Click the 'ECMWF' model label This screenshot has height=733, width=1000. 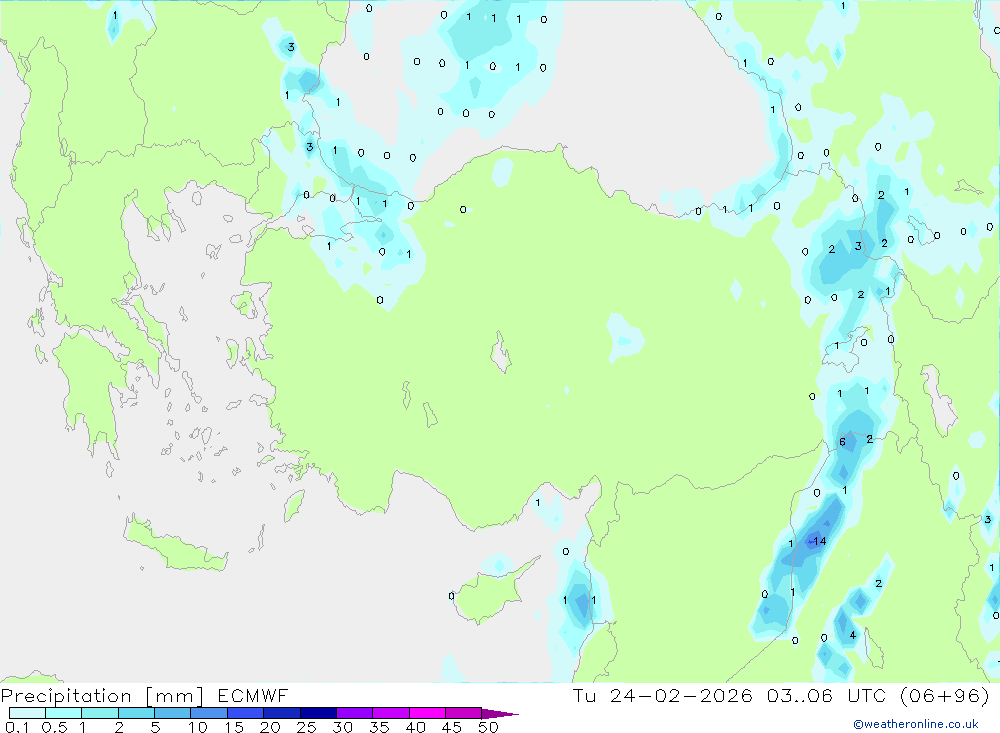253,695
